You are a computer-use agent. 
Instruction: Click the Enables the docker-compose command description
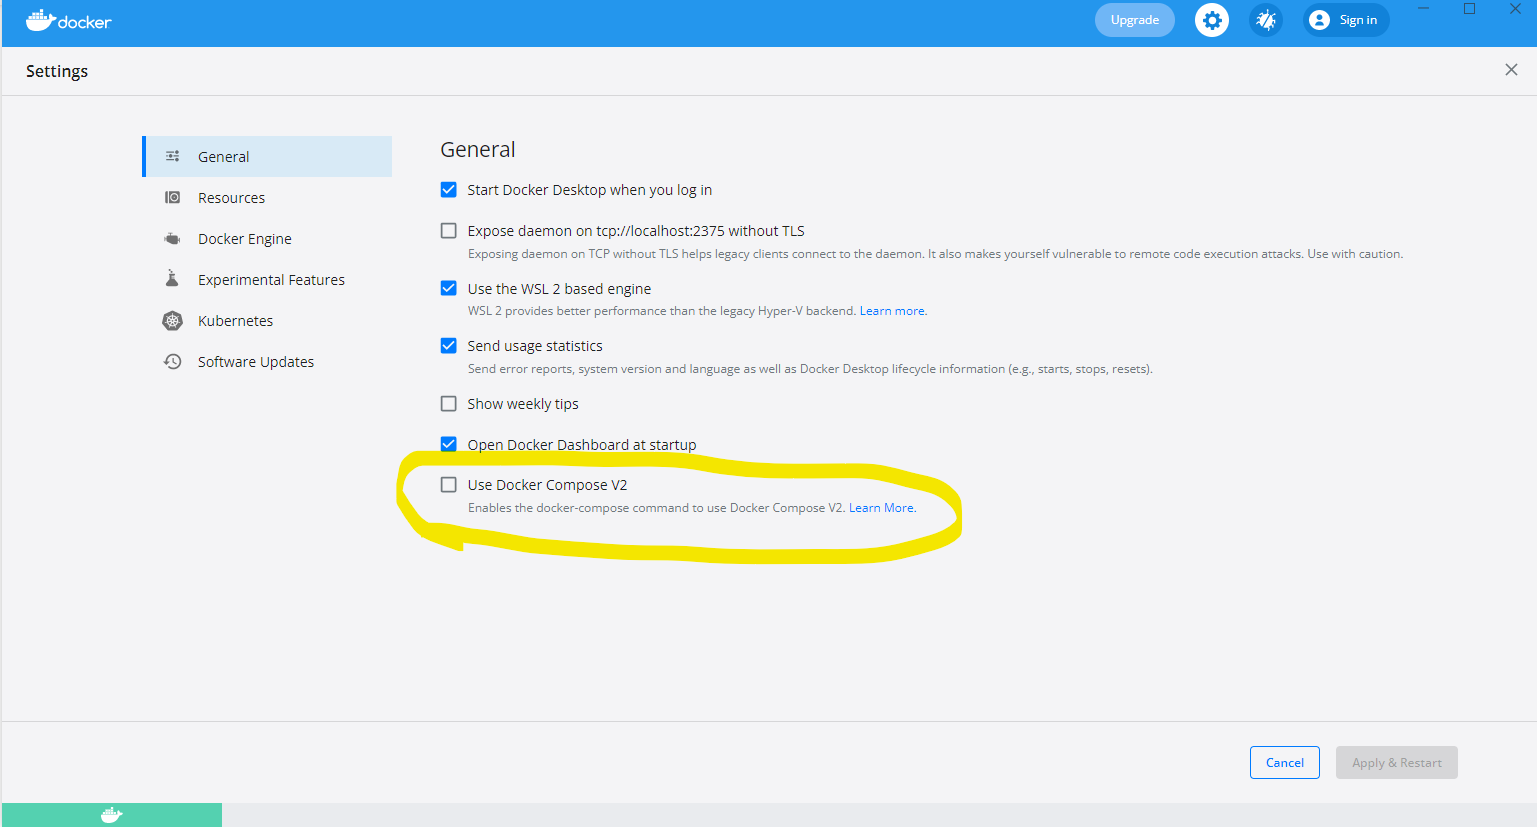(x=656, y=508)
